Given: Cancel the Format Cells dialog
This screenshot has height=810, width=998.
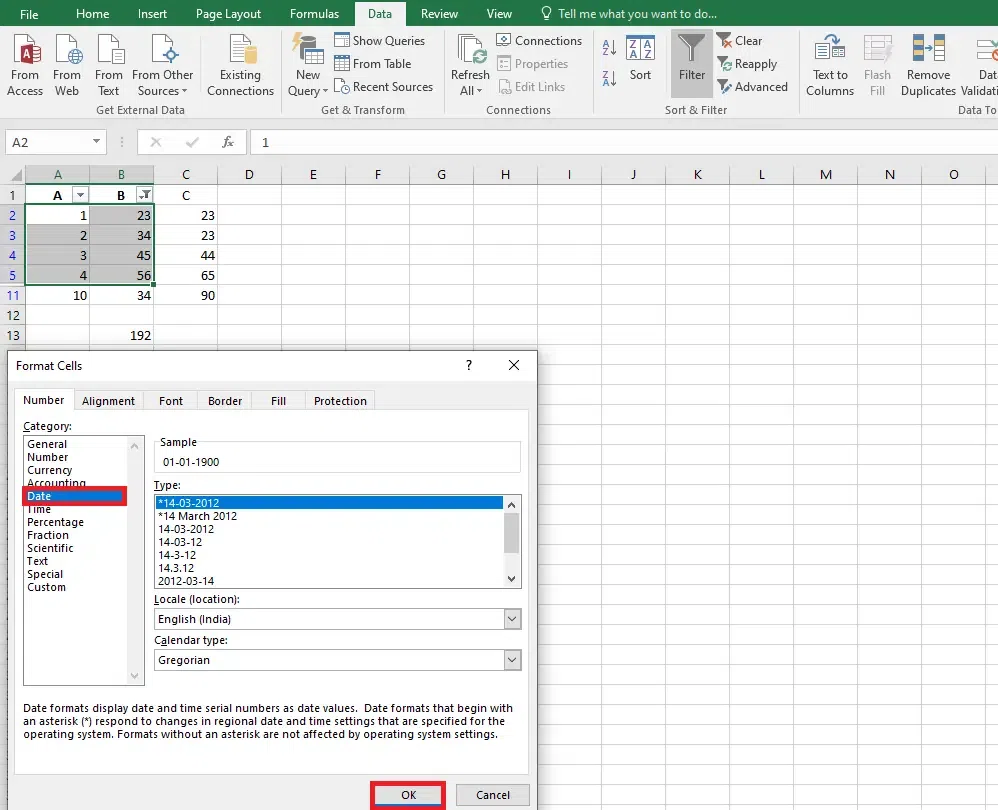Looking at the screenshot, I should [492, 795].
